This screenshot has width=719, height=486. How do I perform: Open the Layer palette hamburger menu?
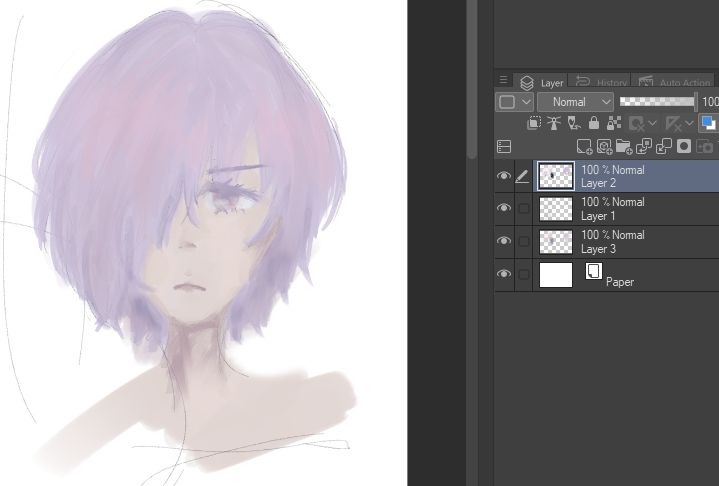[x=503, y=80]
